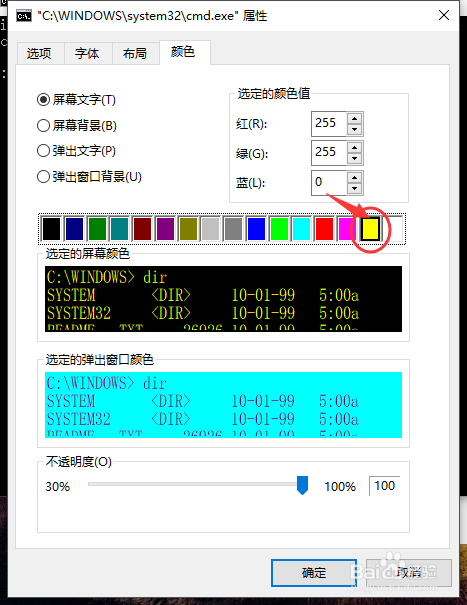Click the opacity value field showing 100

[x=384, y=486]
